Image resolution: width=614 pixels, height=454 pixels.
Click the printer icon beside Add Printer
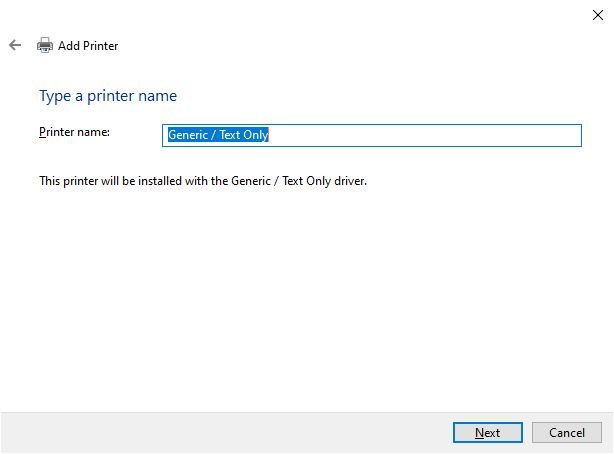pos(45,45)
